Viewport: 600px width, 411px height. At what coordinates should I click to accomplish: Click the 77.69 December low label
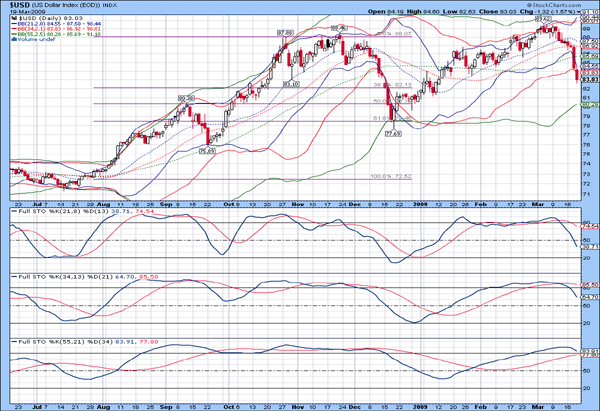pyautogui.click(x=392, y=132)
